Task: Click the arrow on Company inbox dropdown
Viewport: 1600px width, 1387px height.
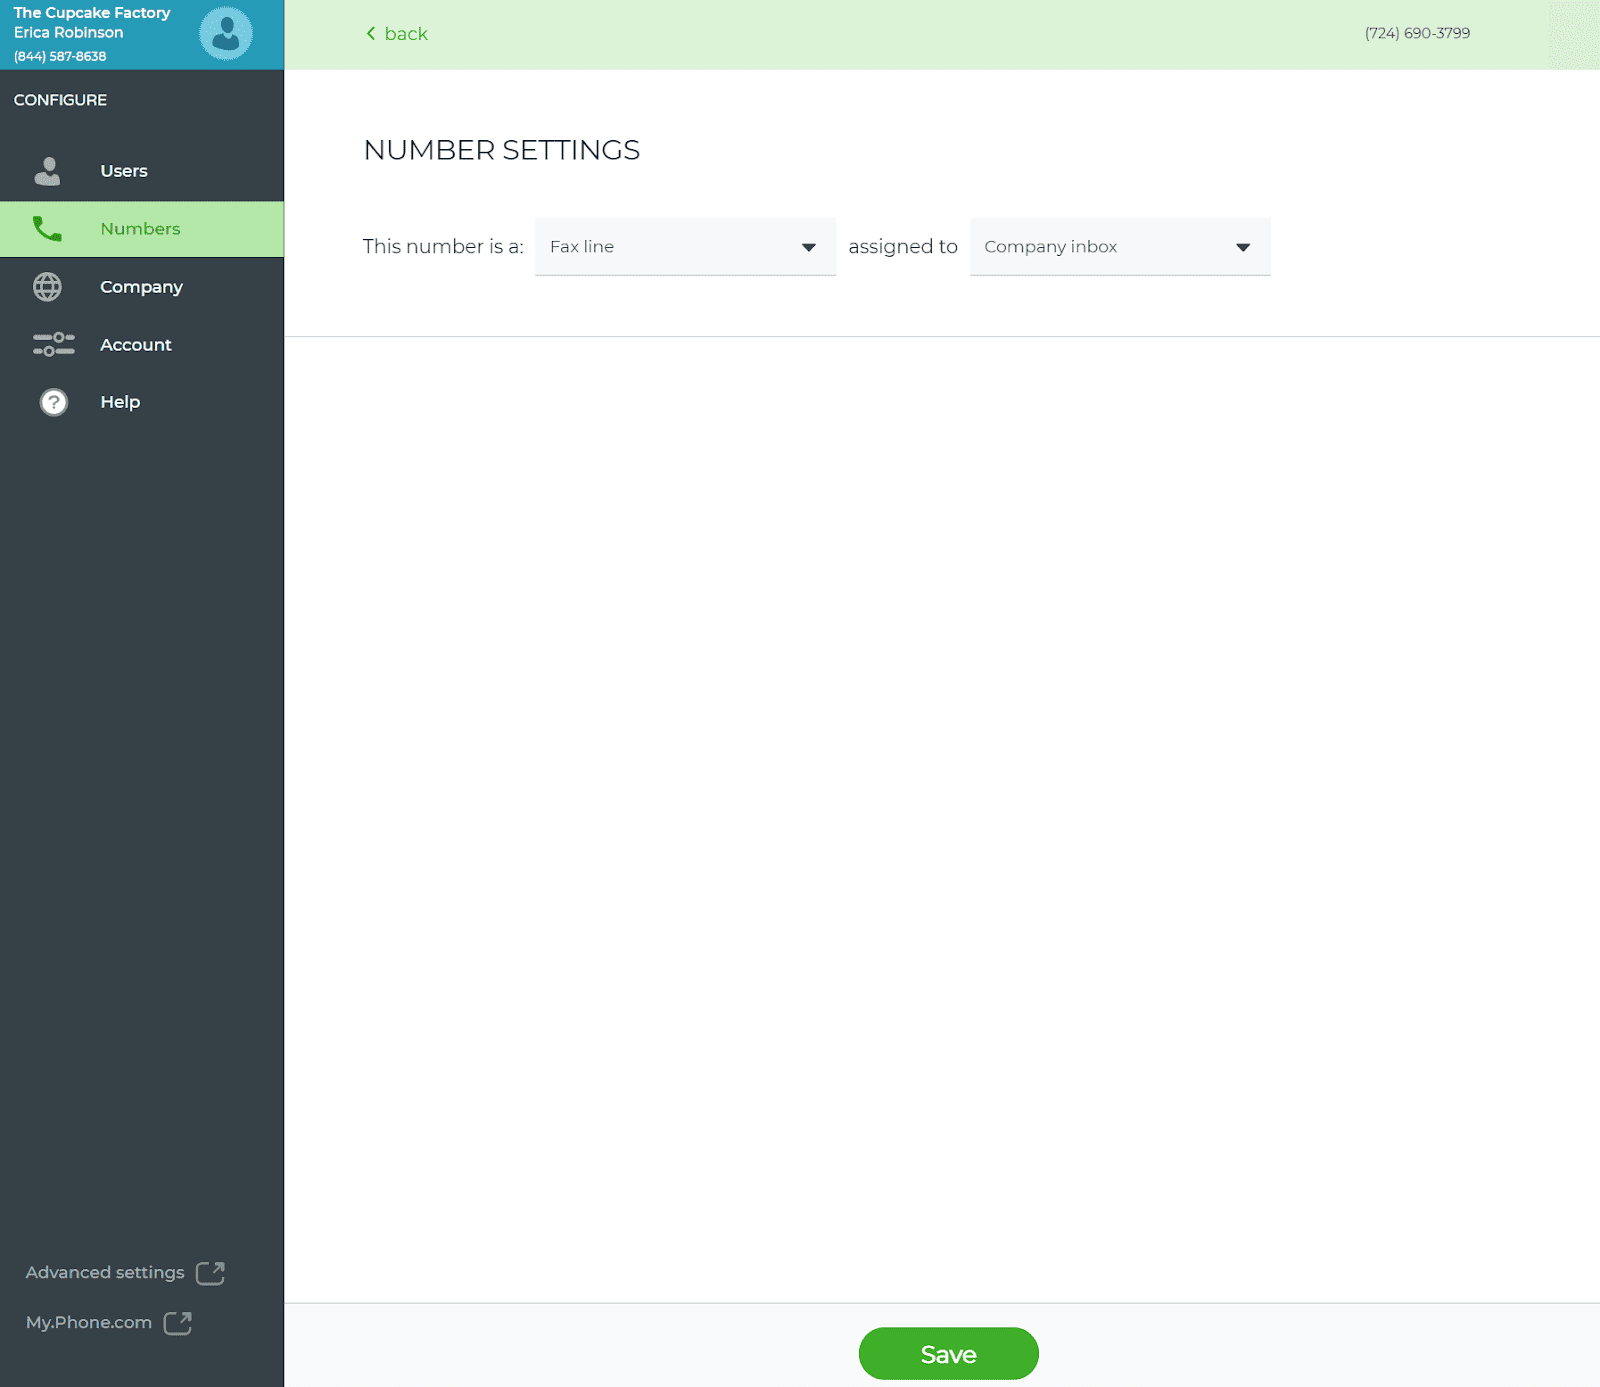Action: pyautogui.click(x=1243, y=247)
